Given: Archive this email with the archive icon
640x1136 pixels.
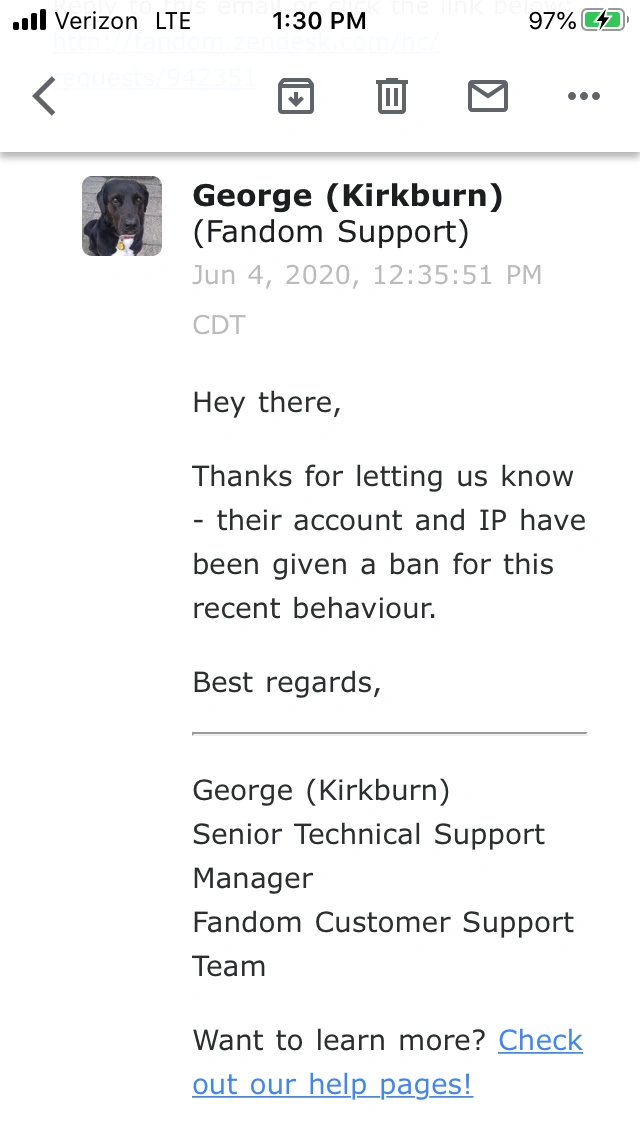Looking at the screenshot, I should point(296,96).
